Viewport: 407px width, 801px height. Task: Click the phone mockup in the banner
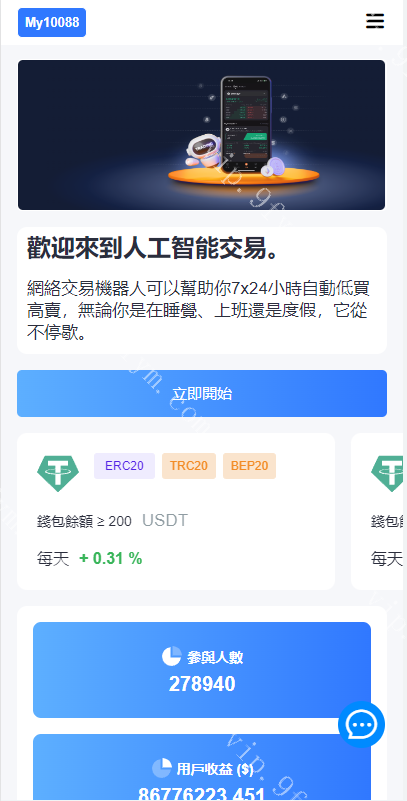click(246, 125)
